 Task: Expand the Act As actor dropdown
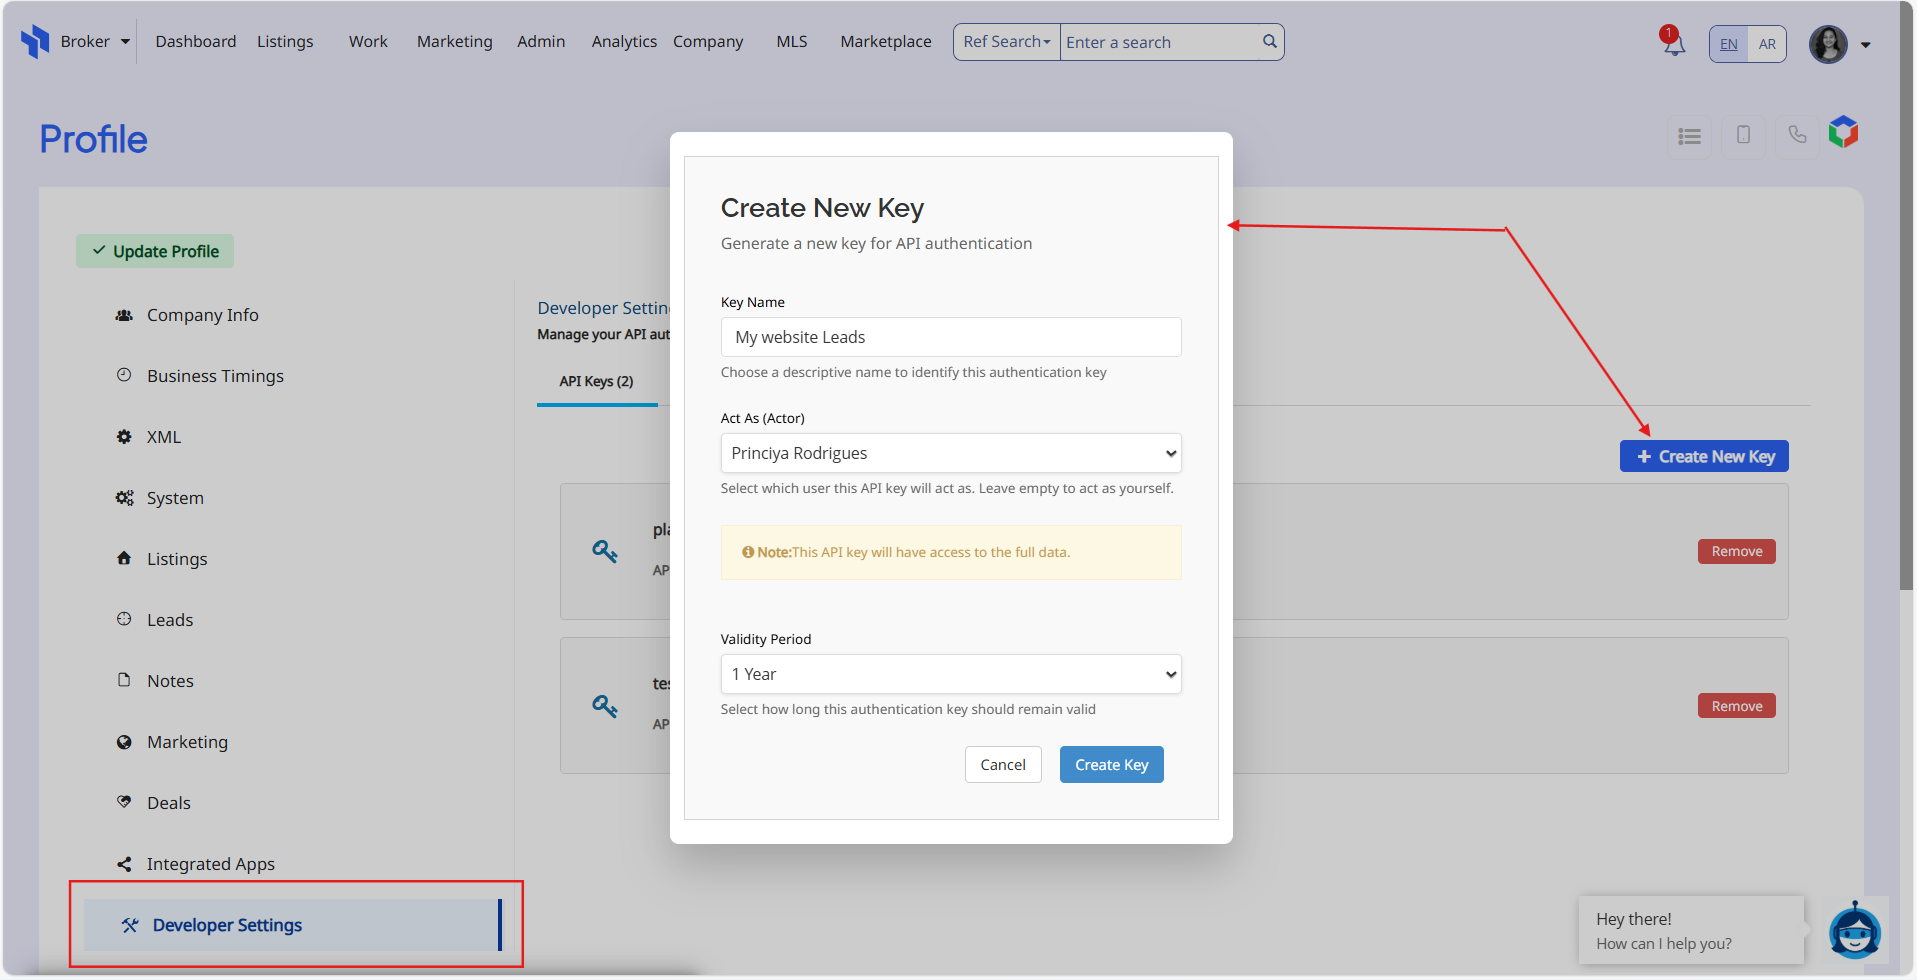click(950, 453)
